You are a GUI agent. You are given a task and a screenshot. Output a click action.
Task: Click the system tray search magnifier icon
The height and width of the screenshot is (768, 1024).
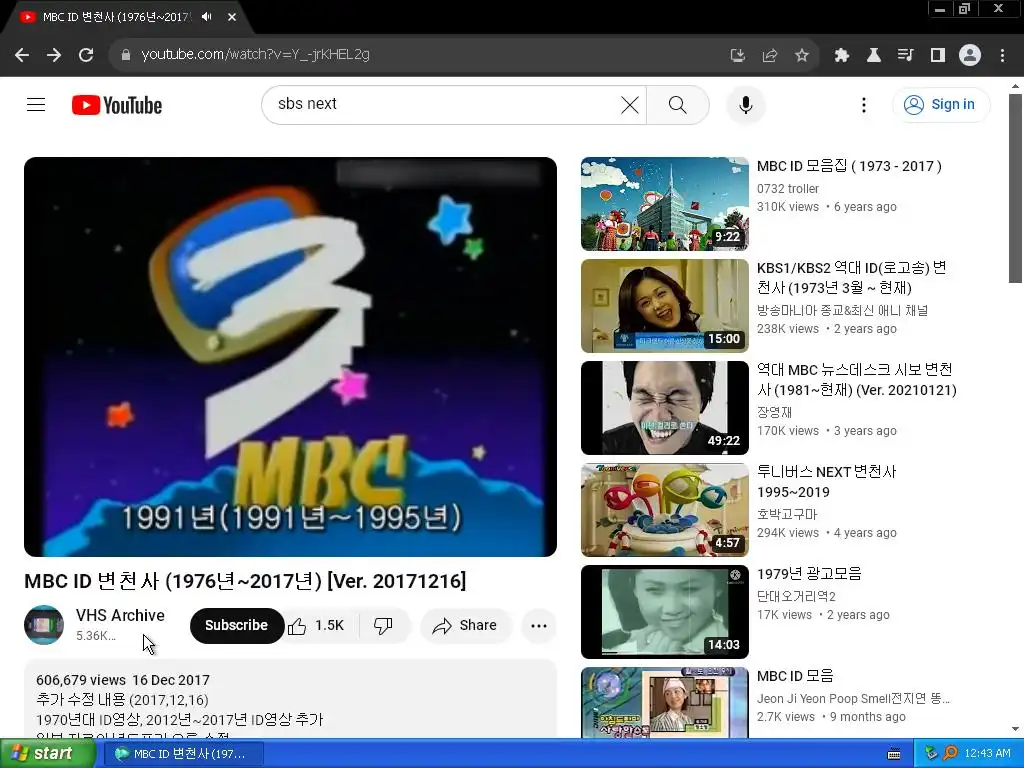click(x=950, y=753)
